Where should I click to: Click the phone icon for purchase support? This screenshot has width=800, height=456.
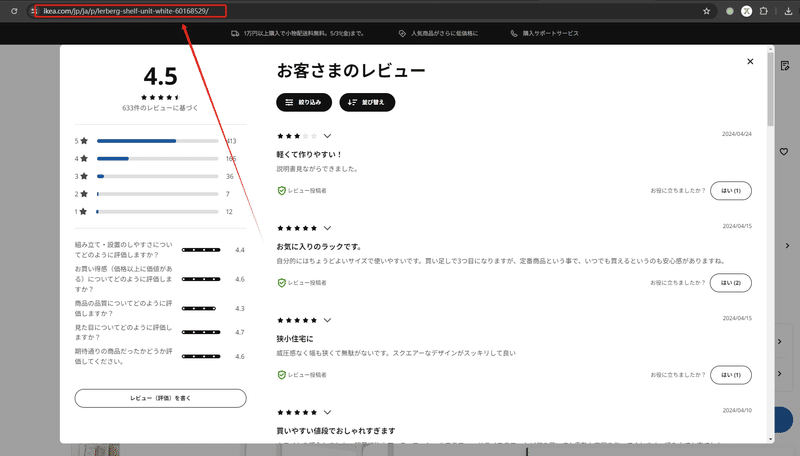click(x=514, y=33)
